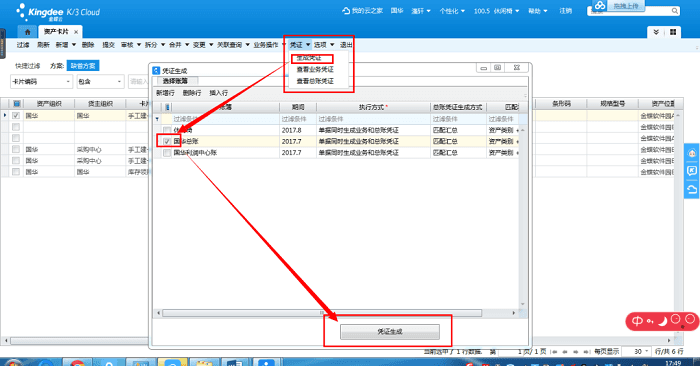The width and height of the screenshot is (700, 366).
Task: Open the home tab icon
Action: click(28, 32)
